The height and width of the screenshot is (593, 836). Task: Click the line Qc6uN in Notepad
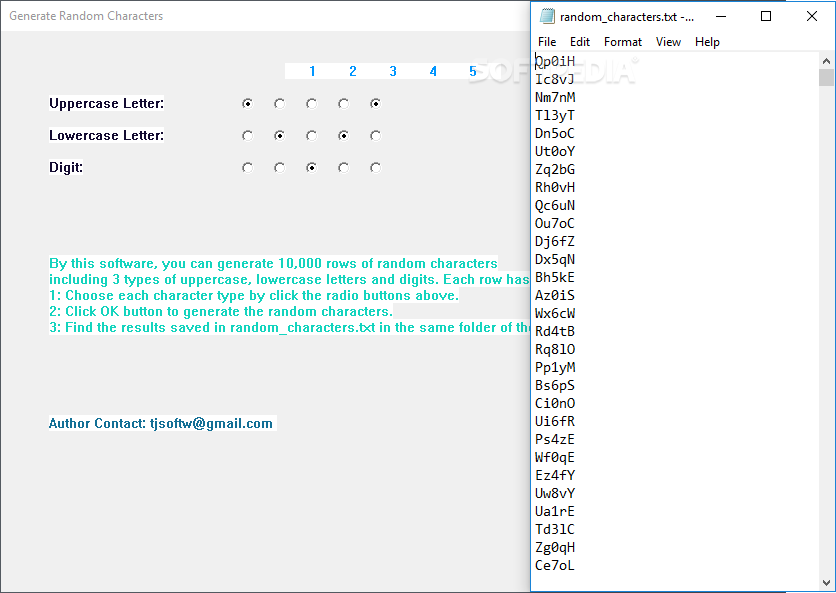tap(555, 205)
